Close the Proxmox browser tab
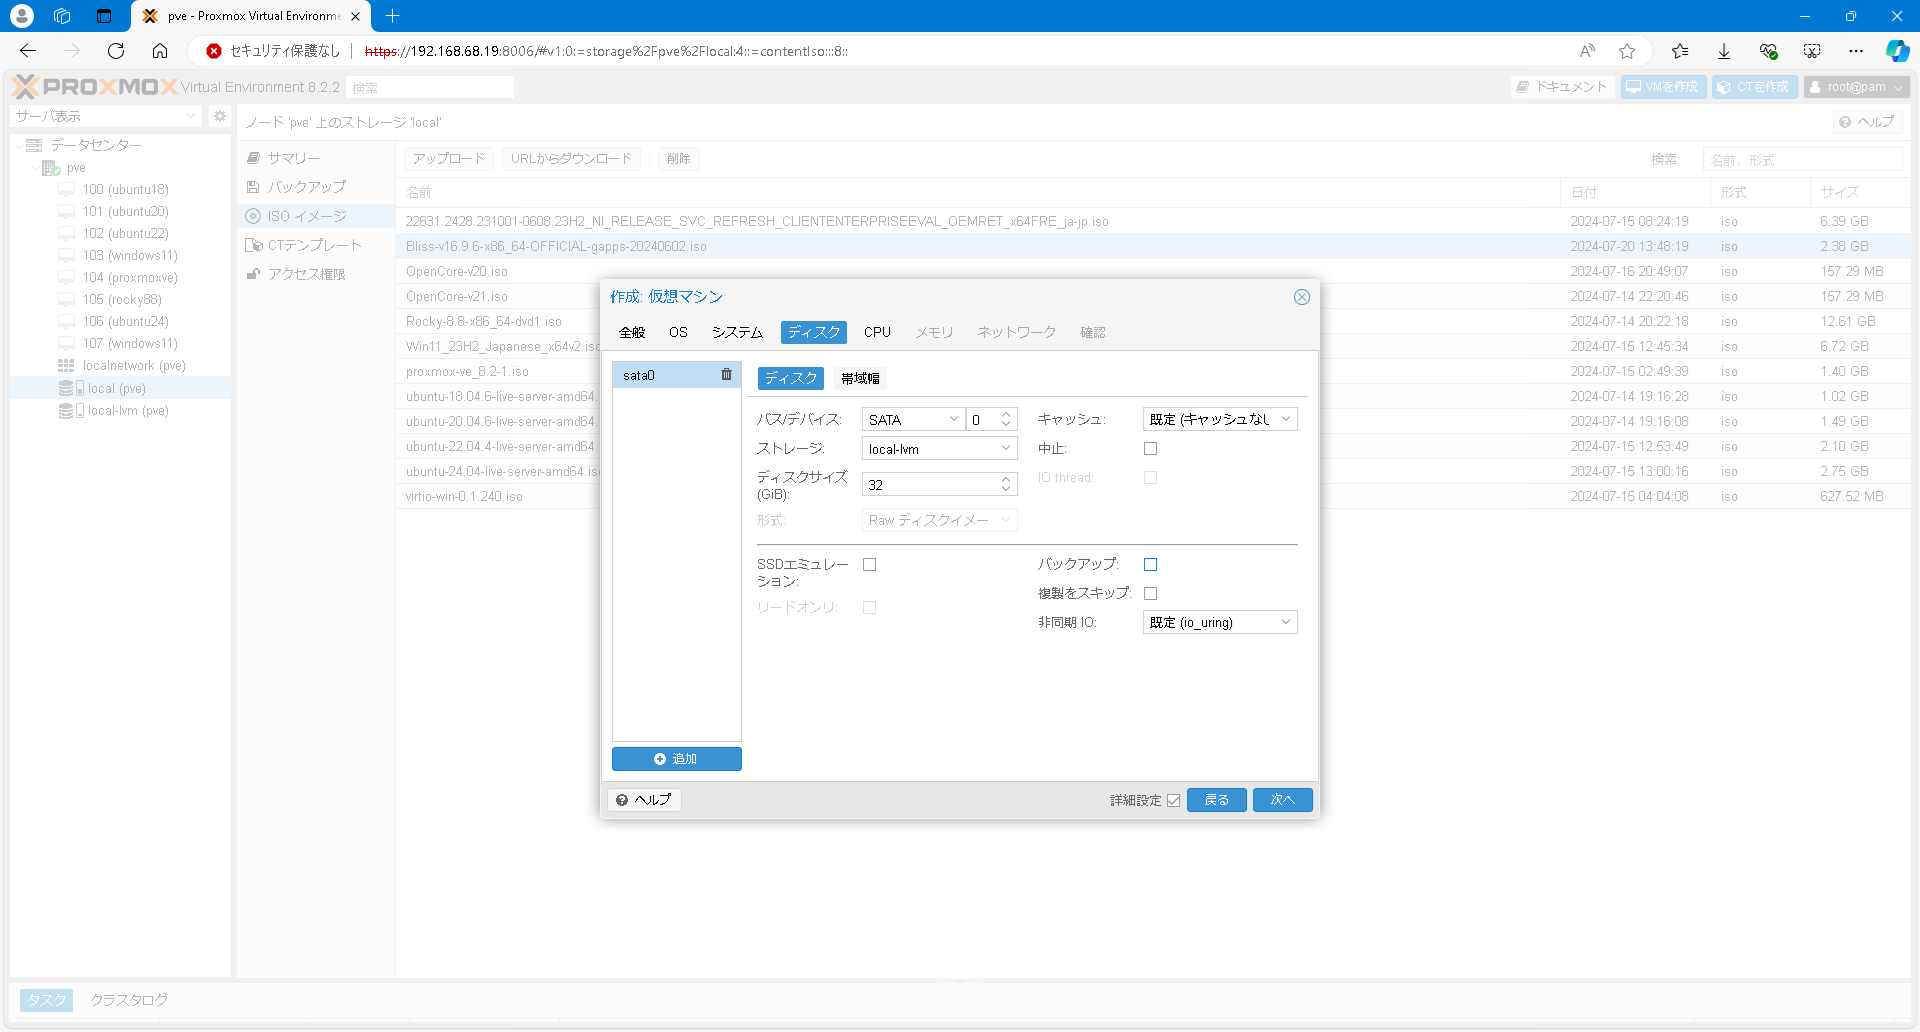The width and height of the screenshot is (1920, 1032). click(x=355, y=16)
